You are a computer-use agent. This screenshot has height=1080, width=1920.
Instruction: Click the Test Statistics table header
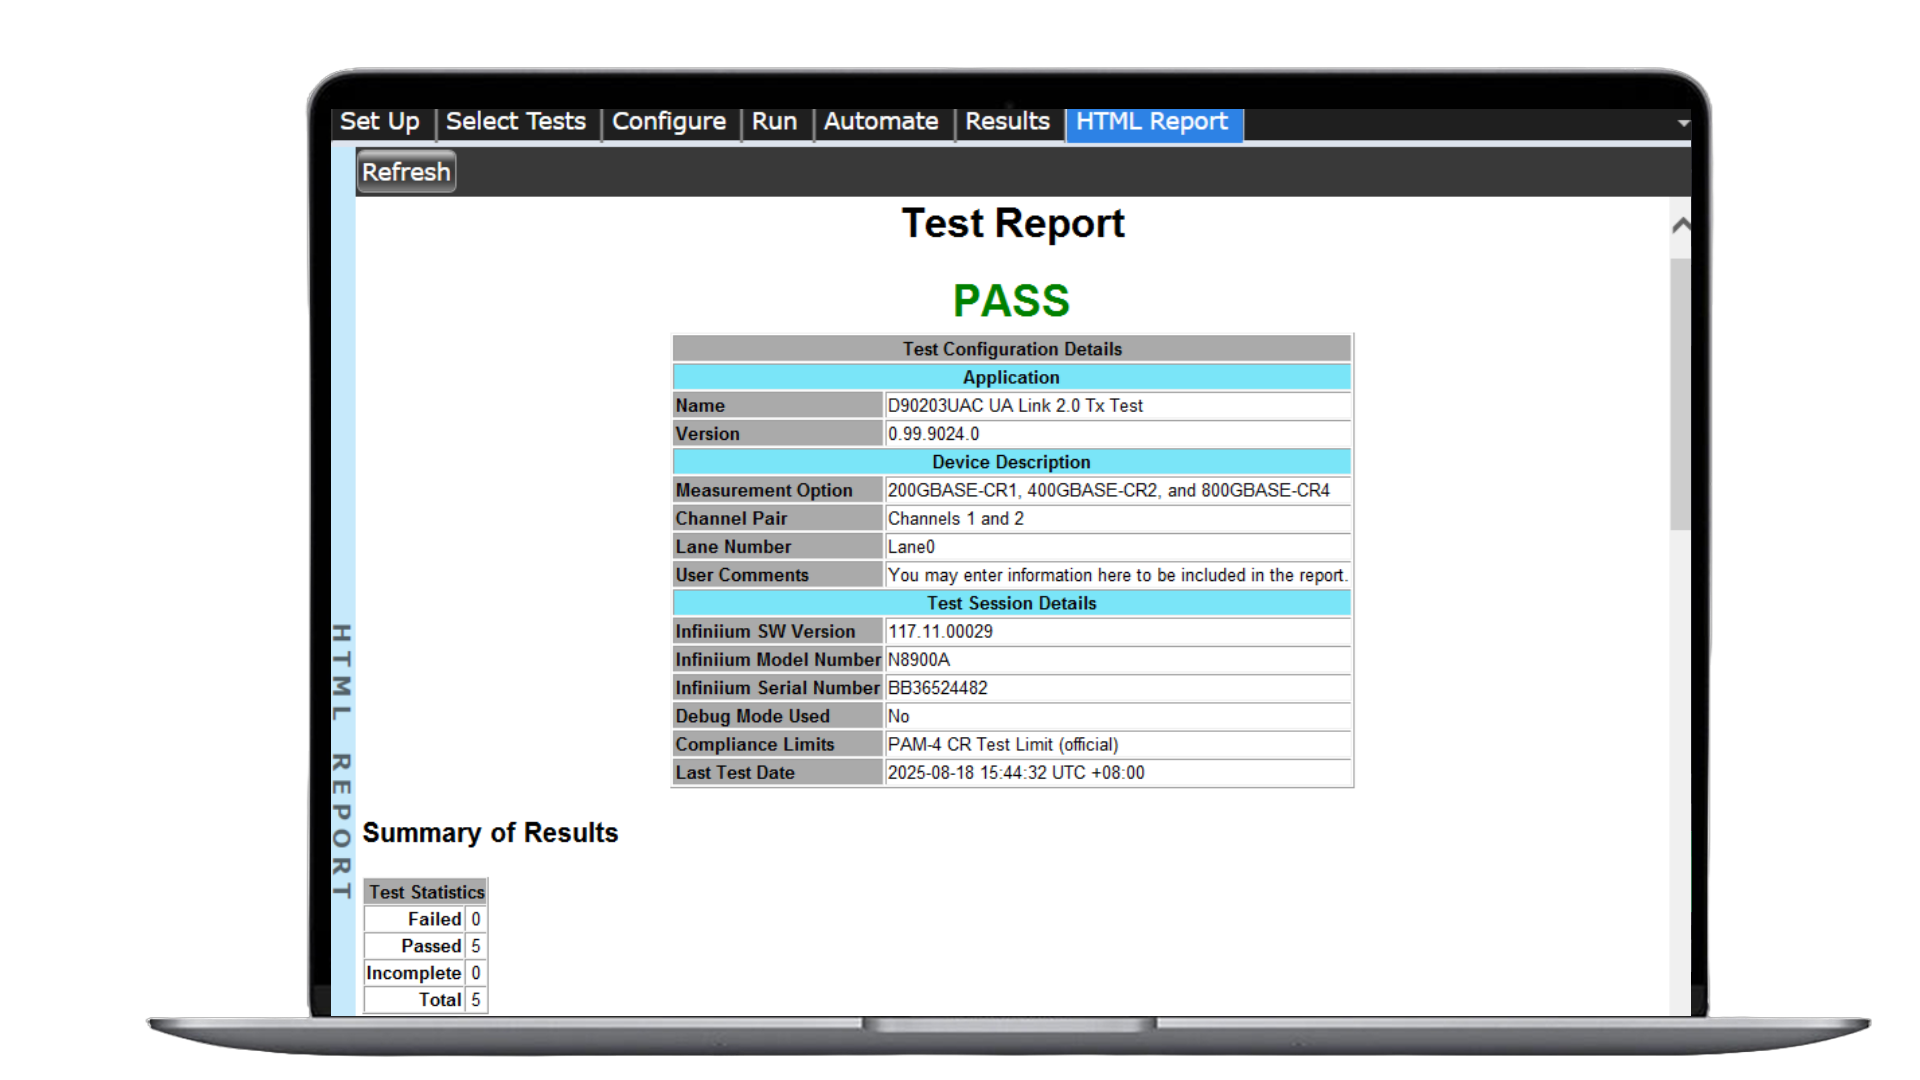pyautogui.click(x=426, y=892)
